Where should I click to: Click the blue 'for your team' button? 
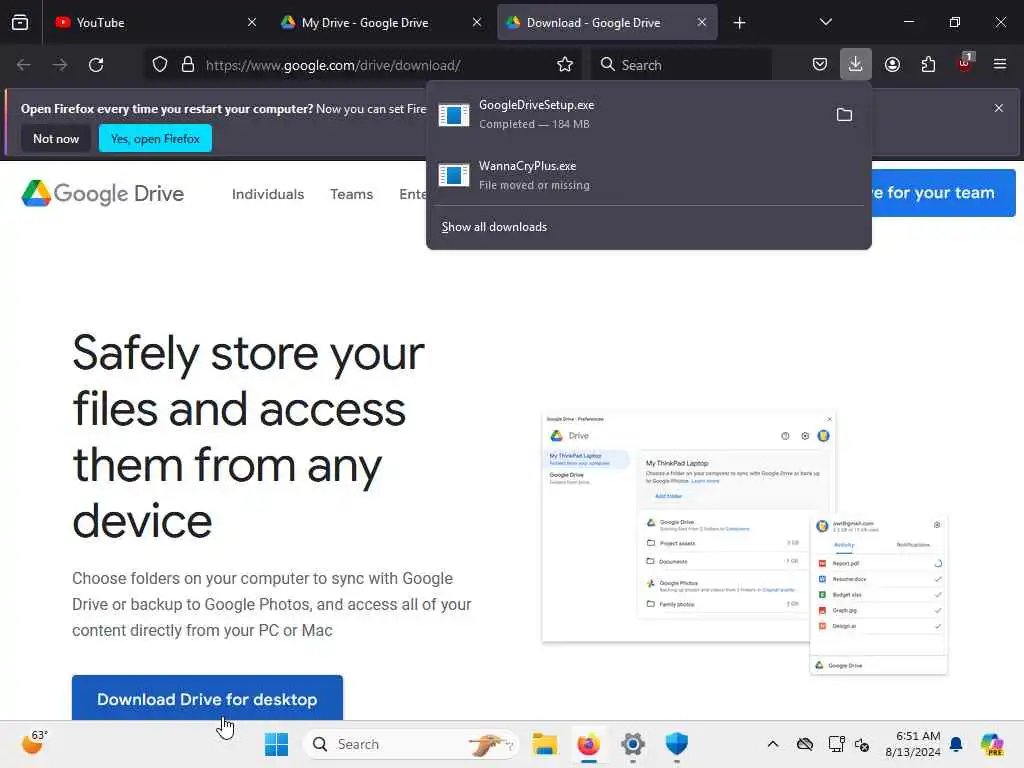click(x=944, y=193)
